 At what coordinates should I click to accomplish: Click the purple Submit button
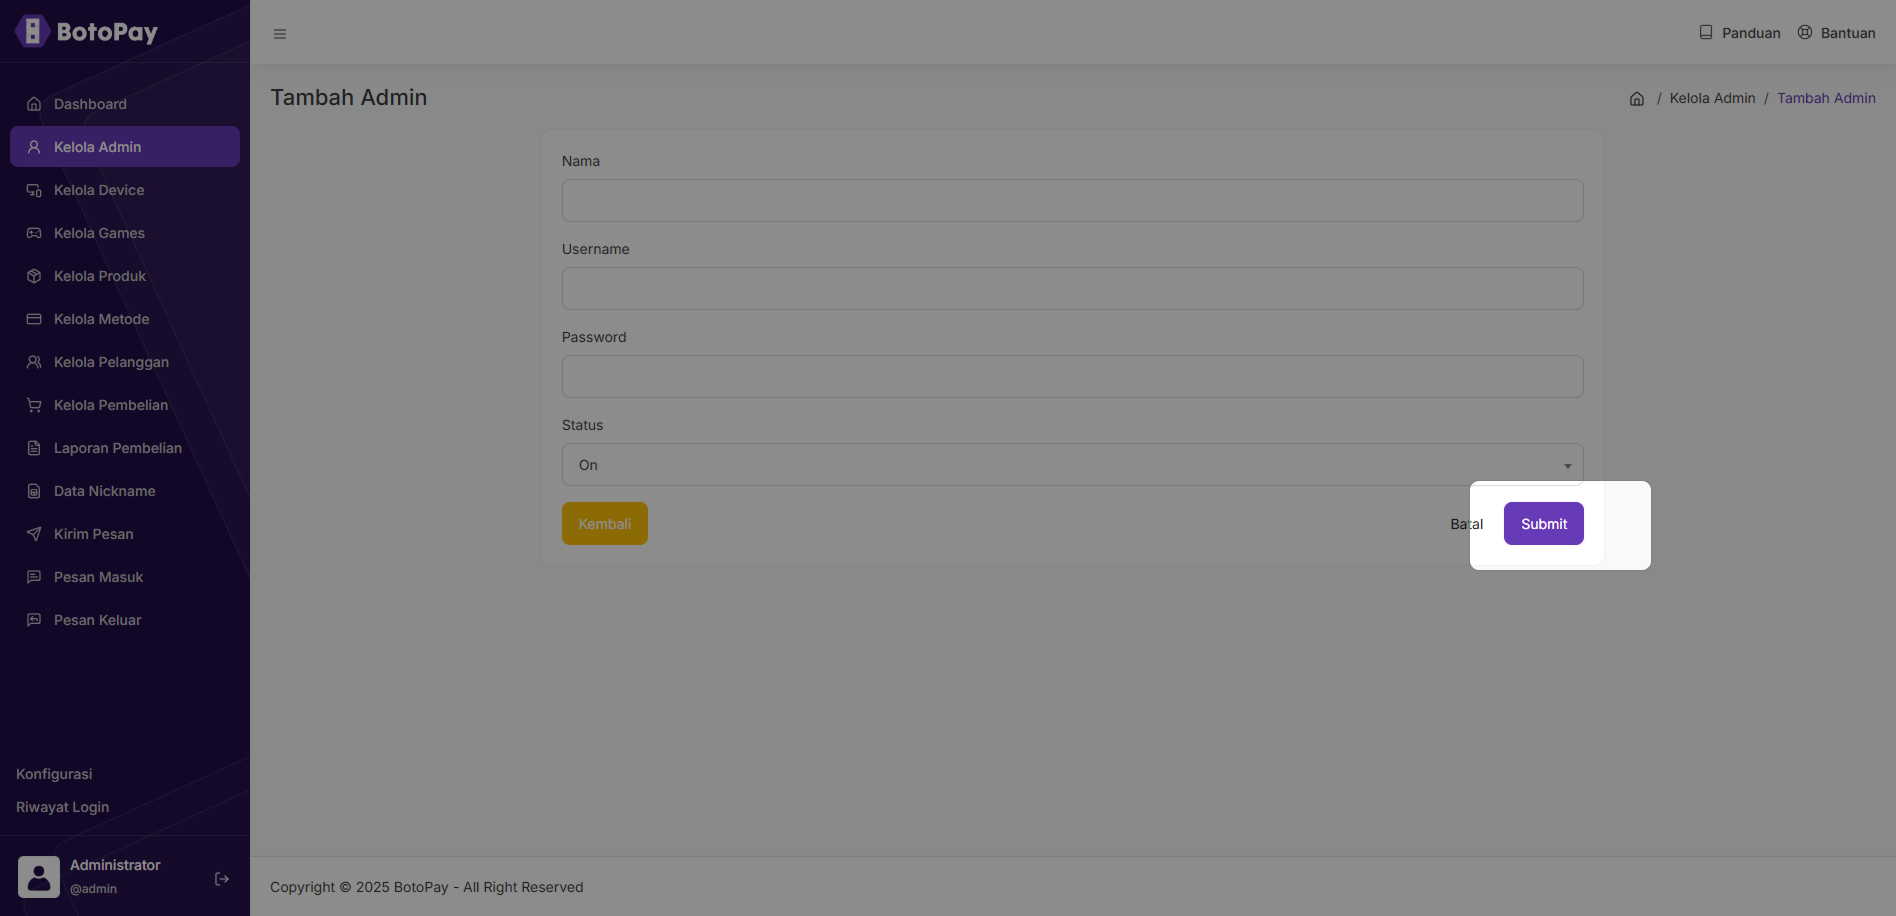click(1544, 524)
